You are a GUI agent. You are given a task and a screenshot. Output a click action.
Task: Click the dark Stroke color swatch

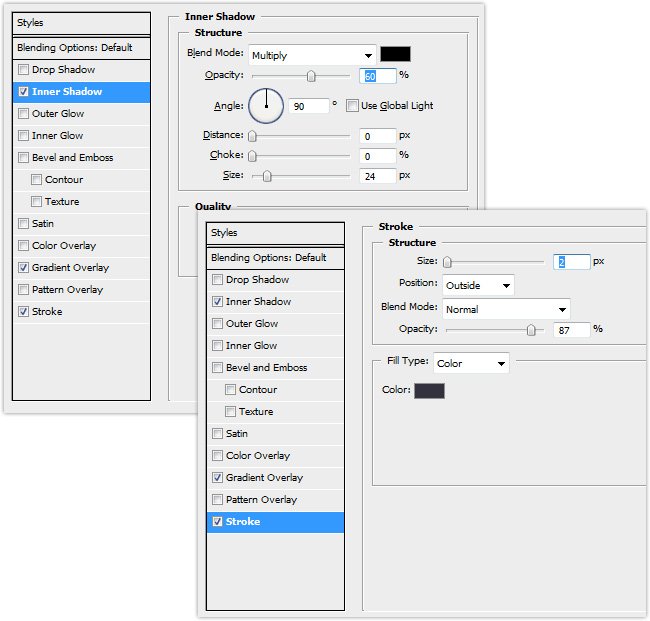point(429,391)
